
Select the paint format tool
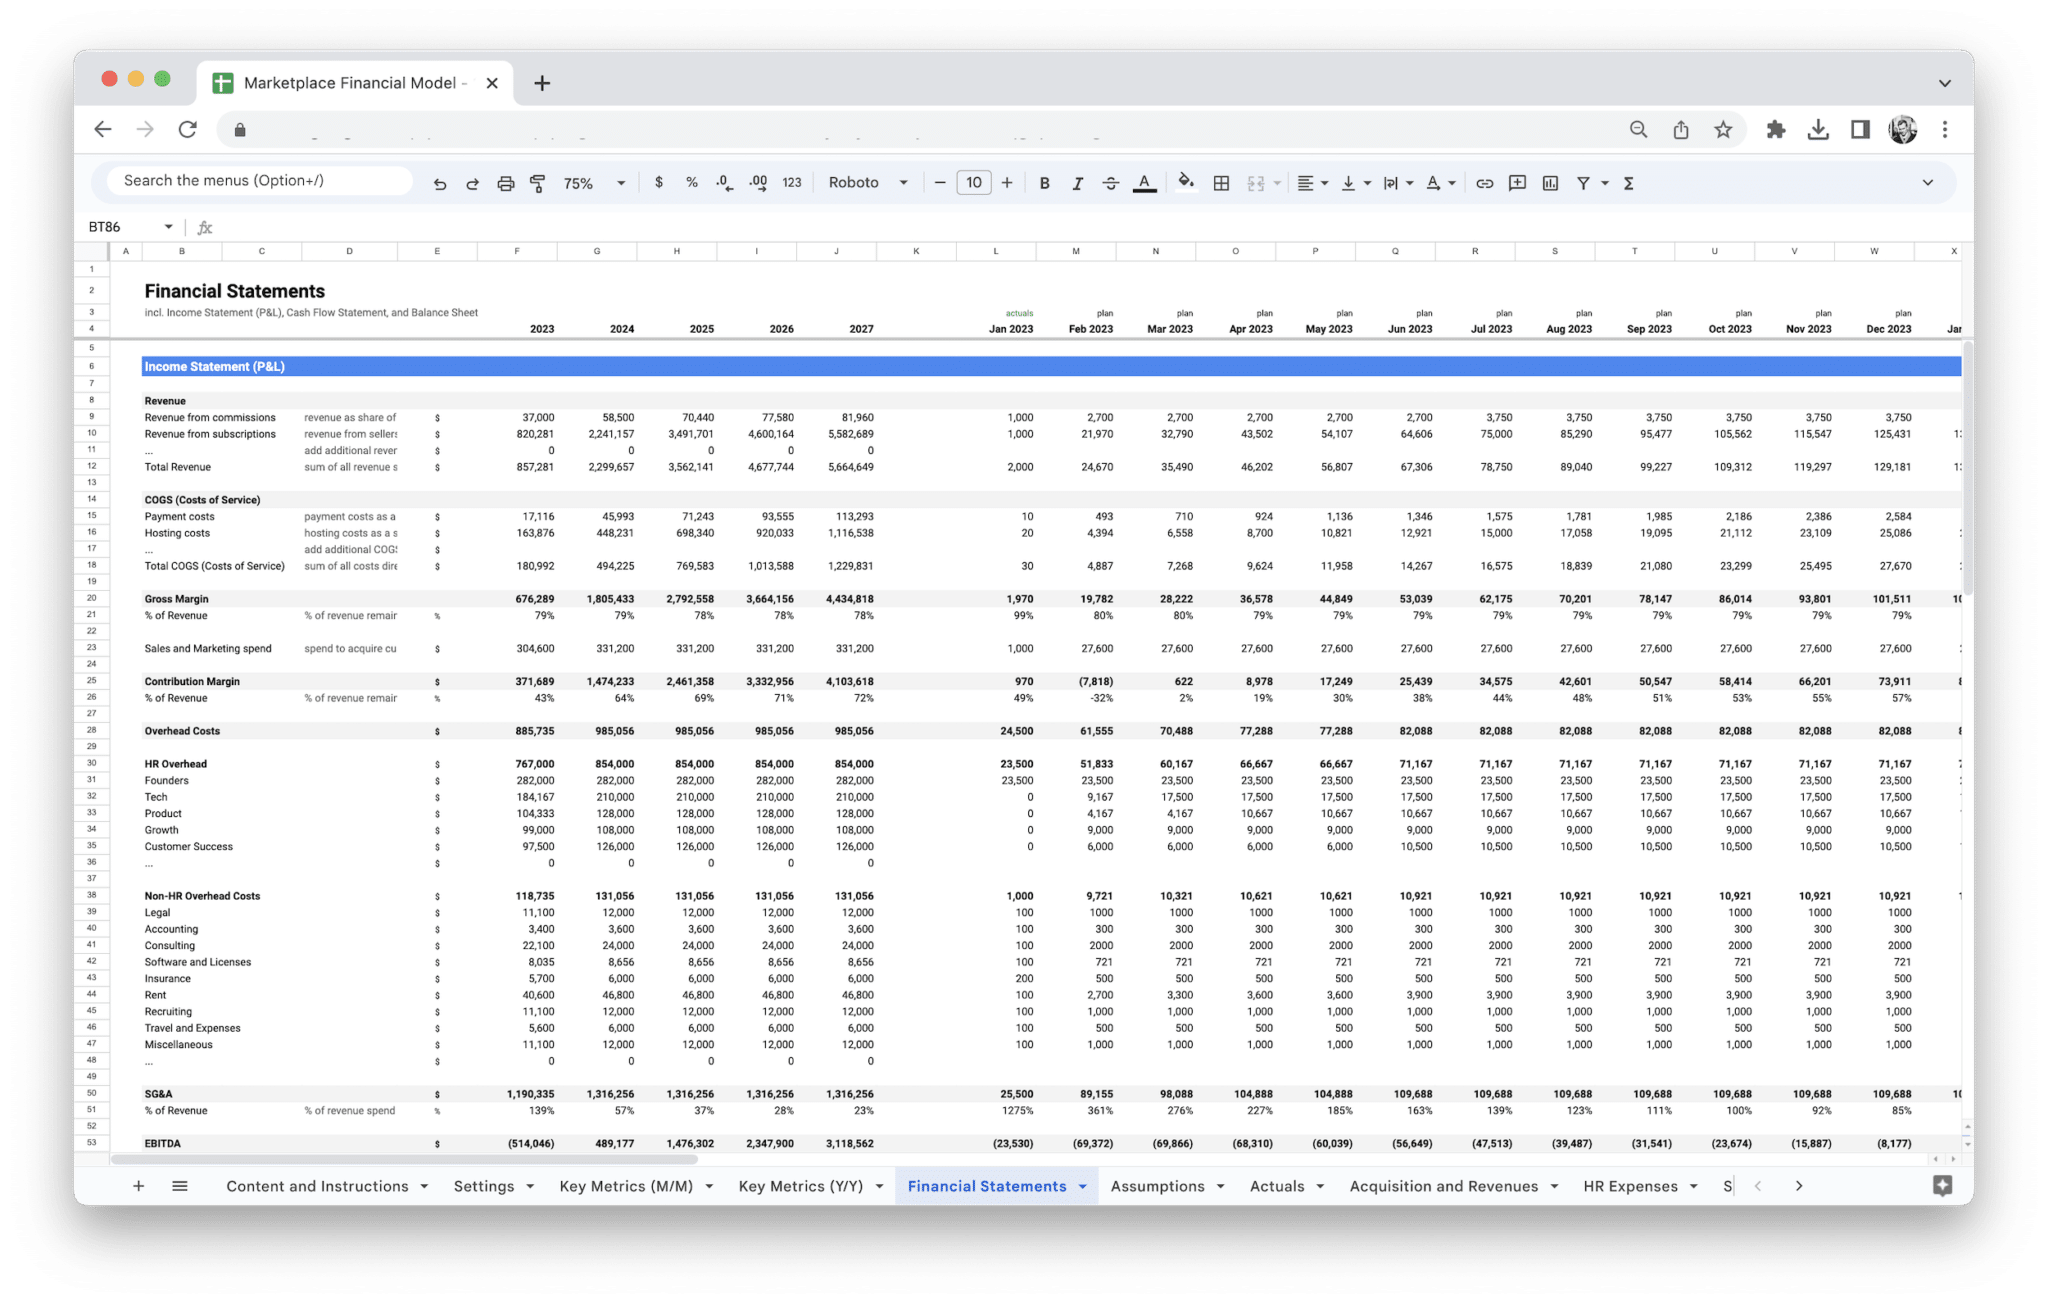pyautogui.click(x=538, y=183)
